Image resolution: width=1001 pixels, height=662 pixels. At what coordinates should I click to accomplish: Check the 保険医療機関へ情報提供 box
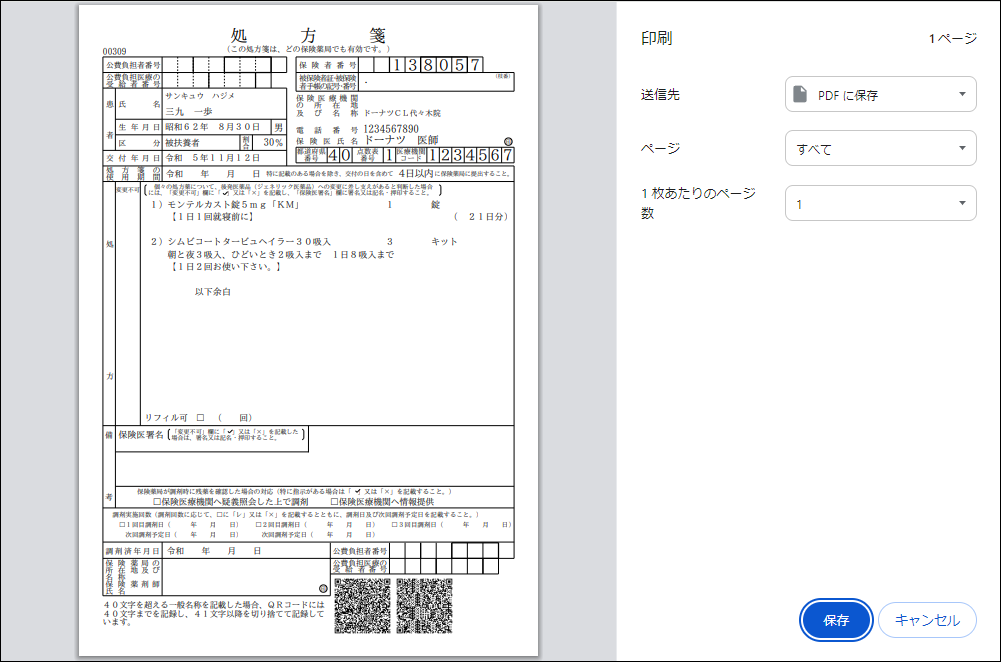[332, 500]
